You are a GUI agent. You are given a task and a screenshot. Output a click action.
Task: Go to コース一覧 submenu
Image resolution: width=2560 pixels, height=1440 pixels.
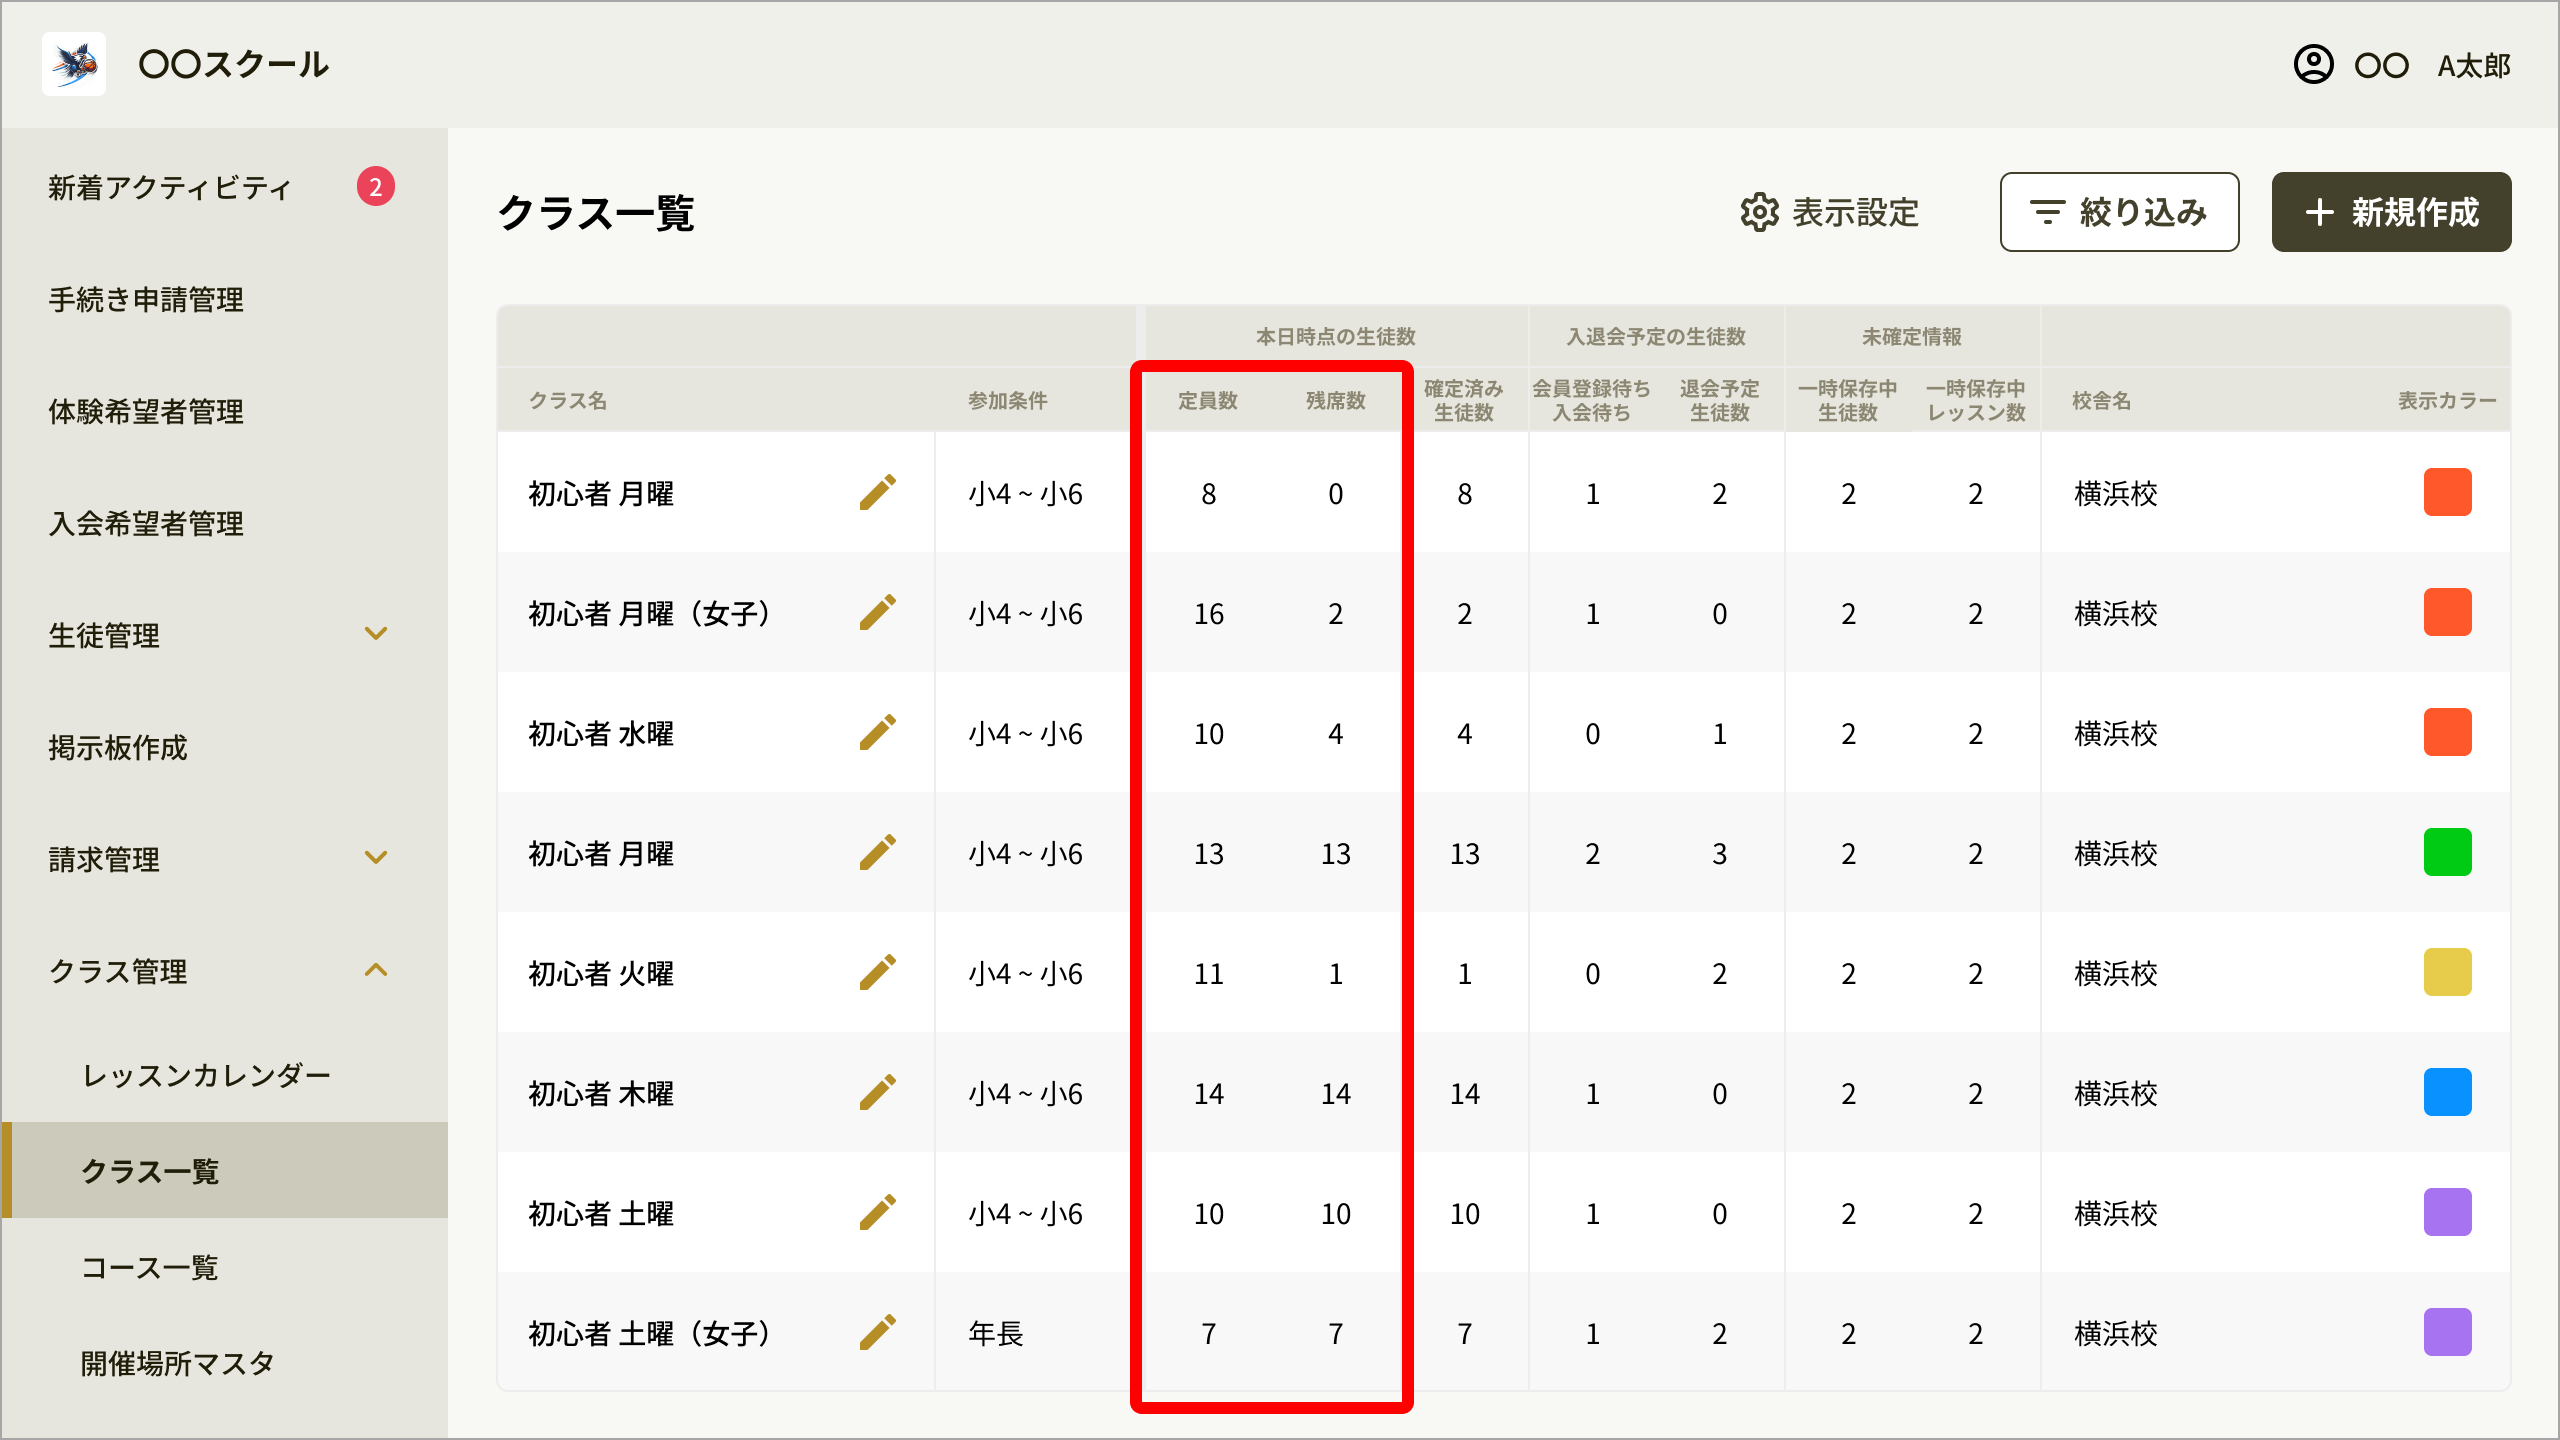(150, 1267)
